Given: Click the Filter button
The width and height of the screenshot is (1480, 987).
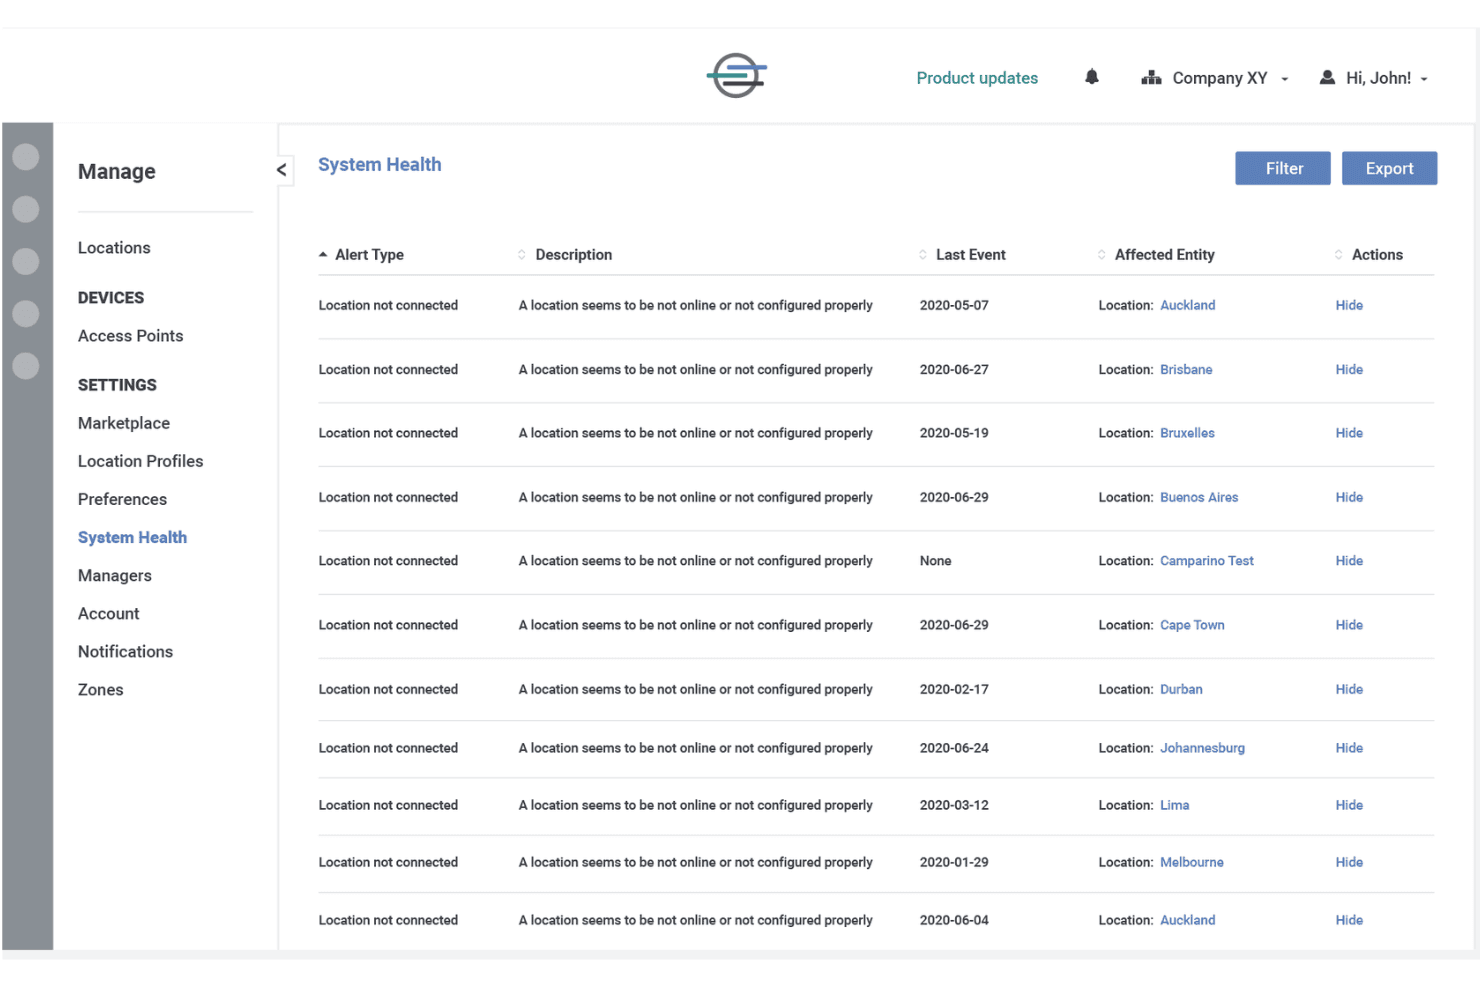Looking at the screenshot, I should pyautogui.click(x=1283, y=168).
